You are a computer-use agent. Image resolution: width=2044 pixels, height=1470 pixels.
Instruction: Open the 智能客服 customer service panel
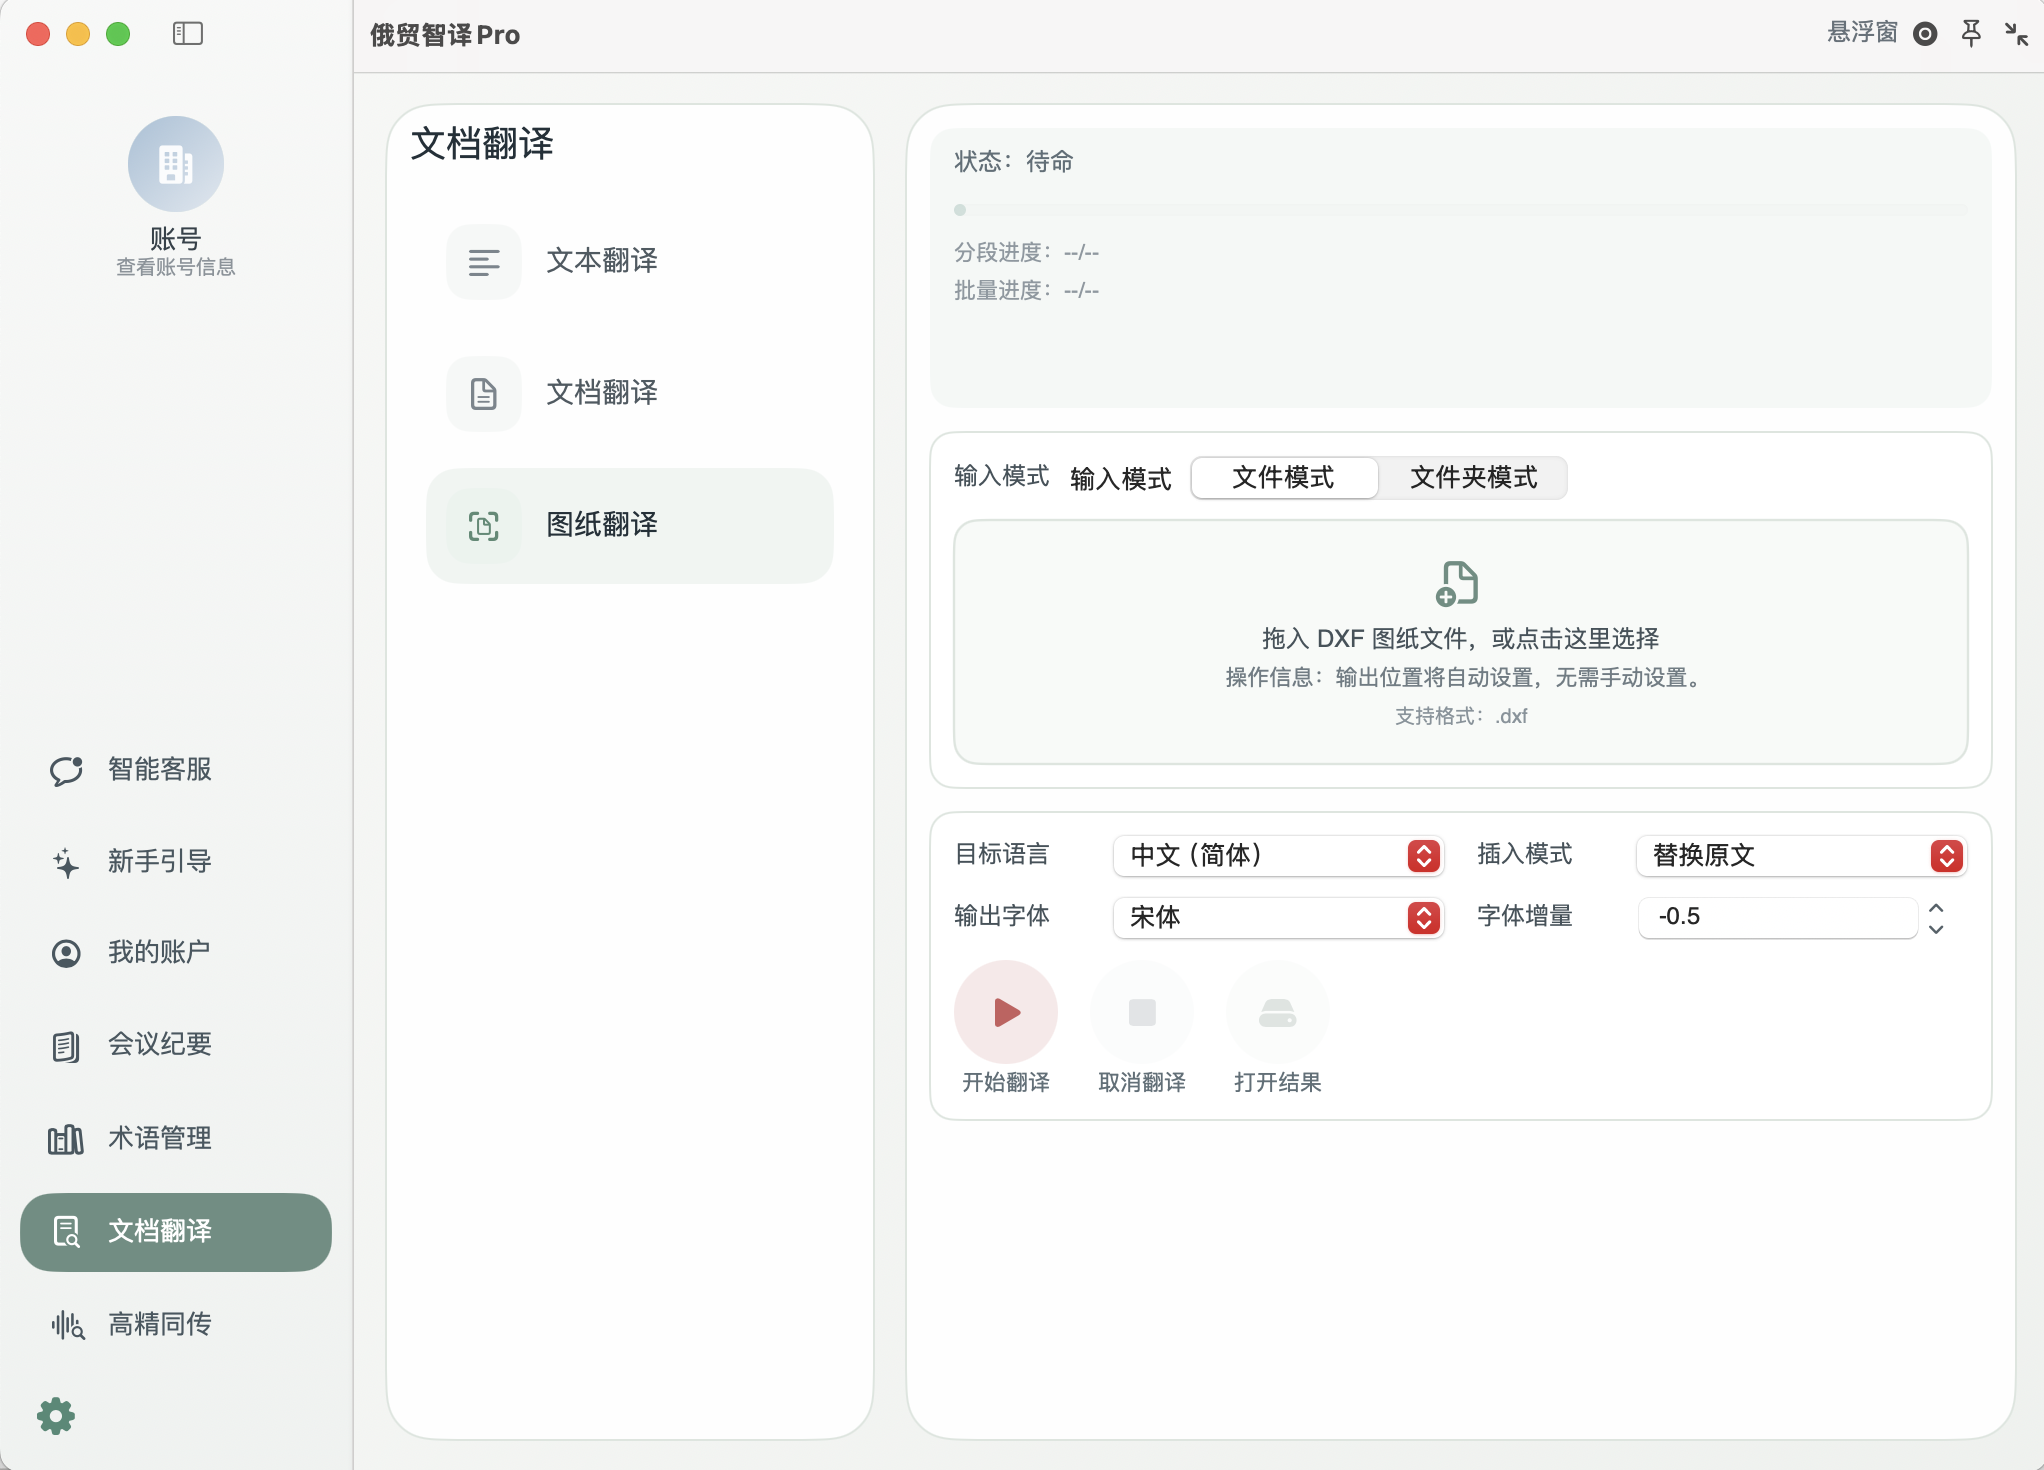click(x=158, y=770)
